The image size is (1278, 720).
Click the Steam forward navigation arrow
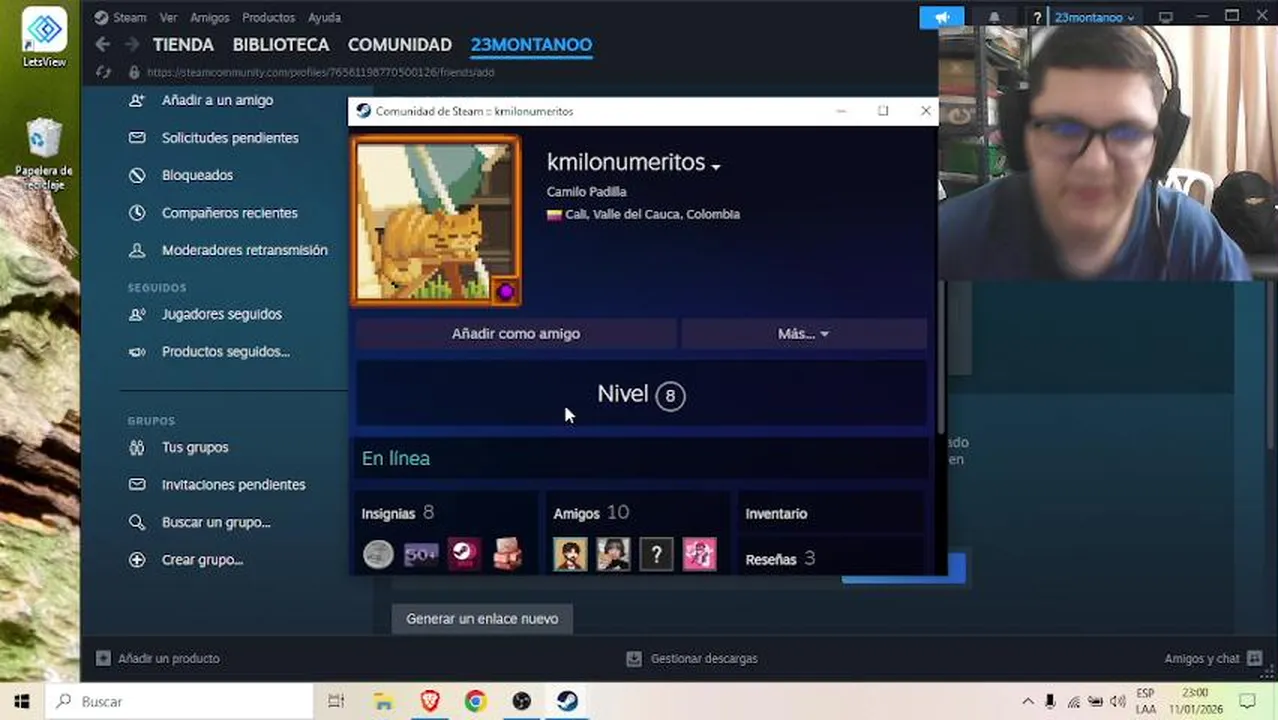[x=132, y=45]
